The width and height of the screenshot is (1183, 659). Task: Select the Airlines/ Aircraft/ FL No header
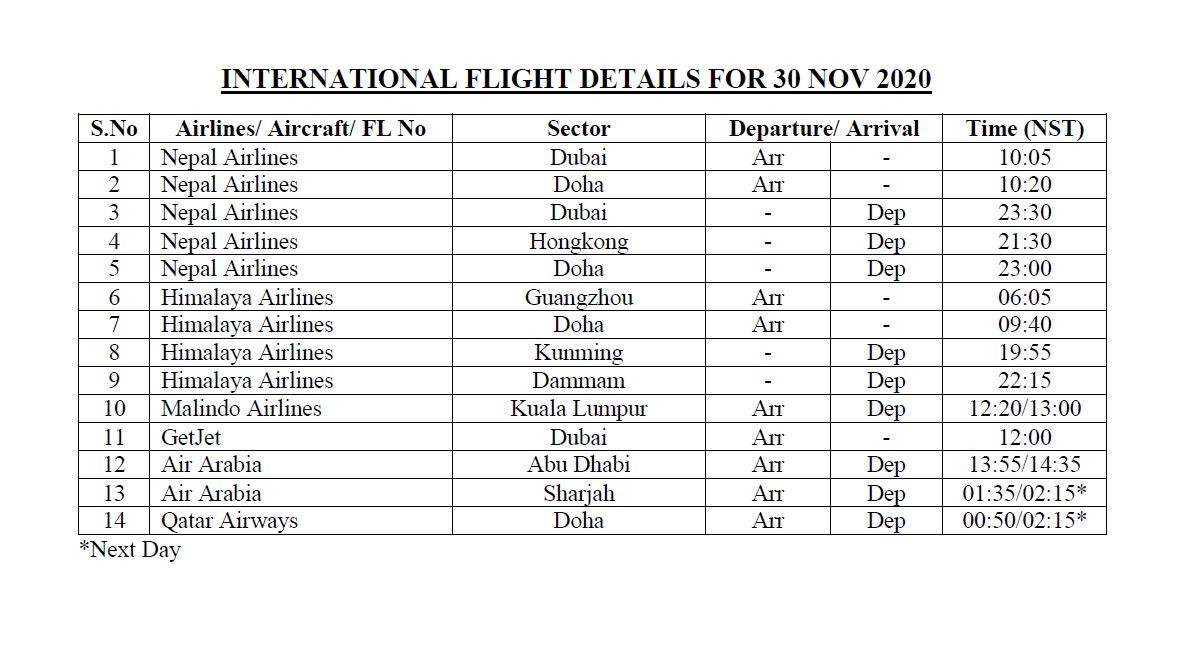(300, 129)
